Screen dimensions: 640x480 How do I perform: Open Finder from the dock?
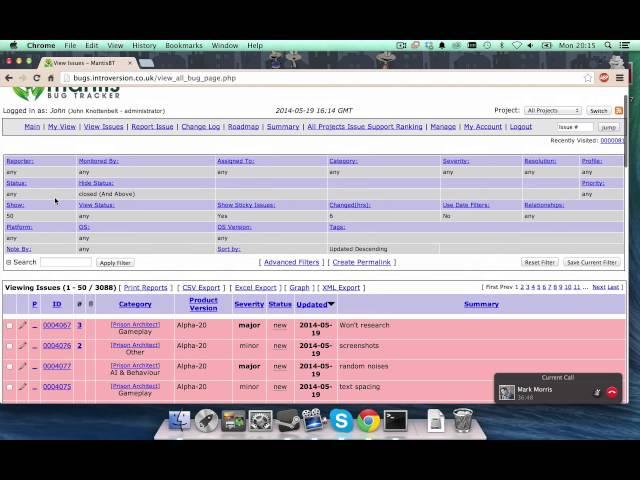(x=179, y=420)
